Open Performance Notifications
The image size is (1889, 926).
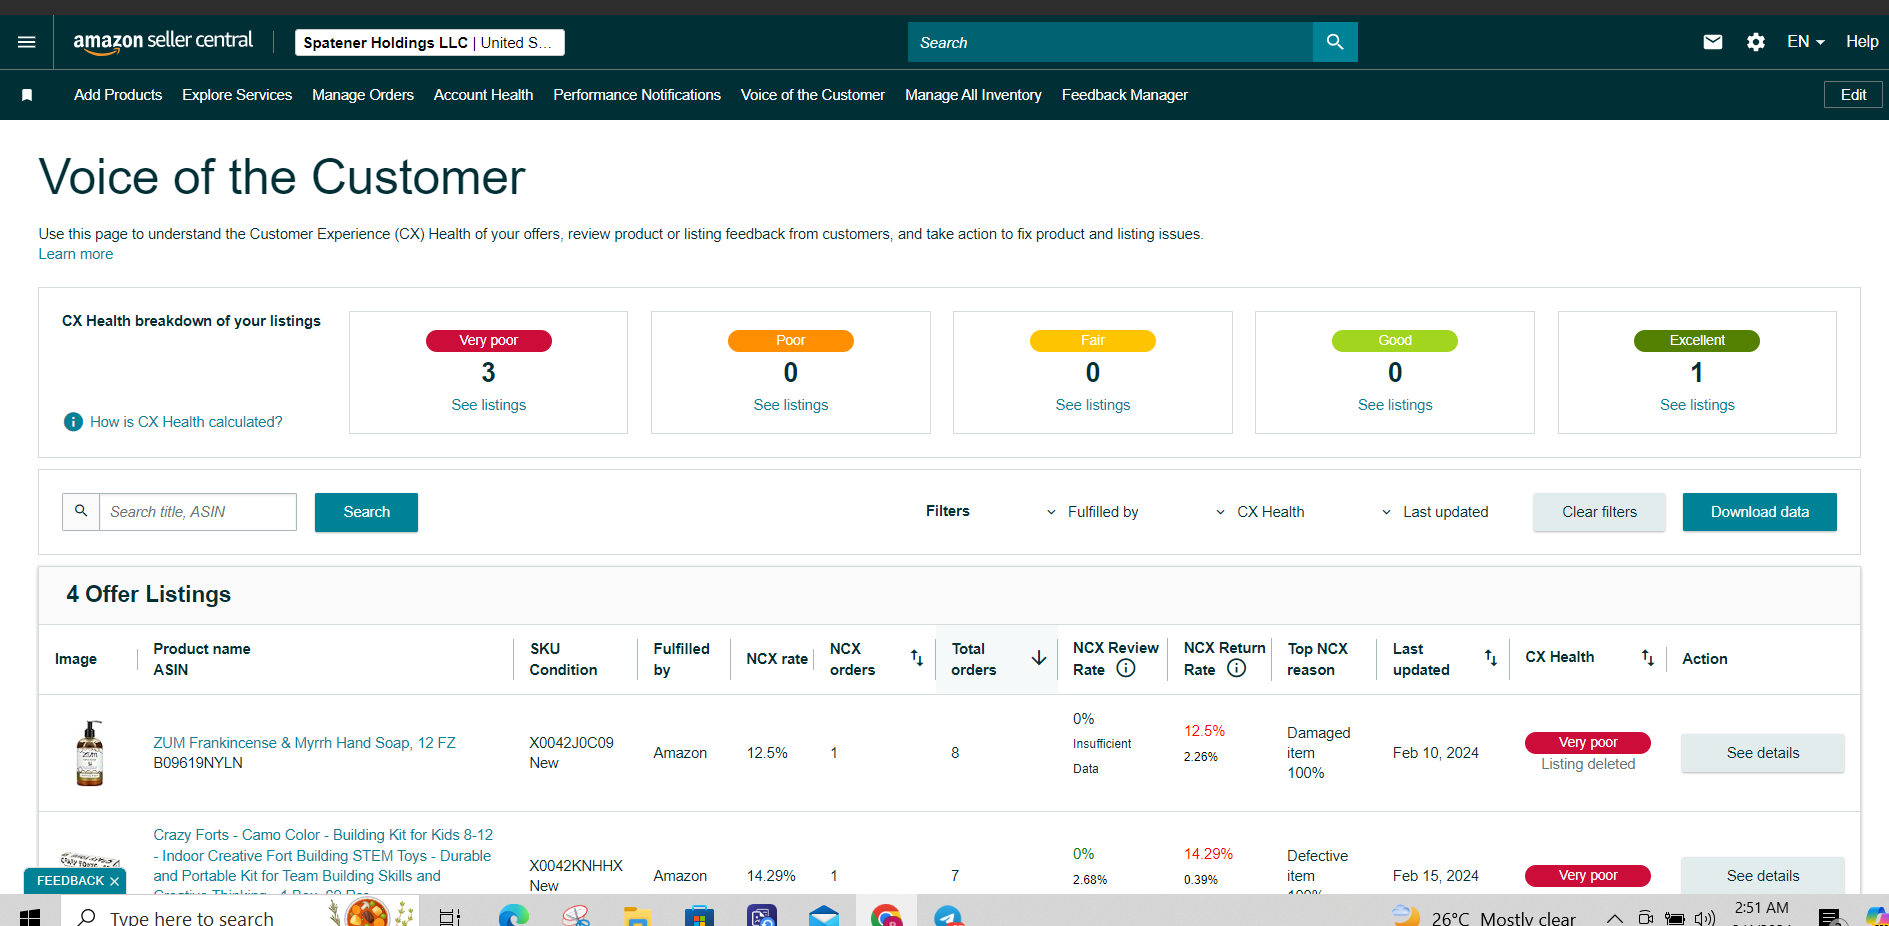pos(637,95)
